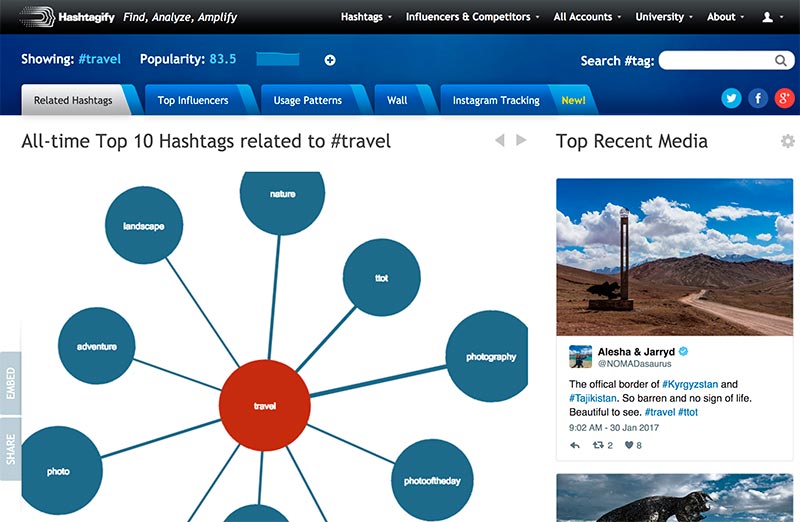Viewport: 800px width, 522px height.
Task: Click the #Kyrgyzstan link in tweet
Action: (x=690, y=384)
